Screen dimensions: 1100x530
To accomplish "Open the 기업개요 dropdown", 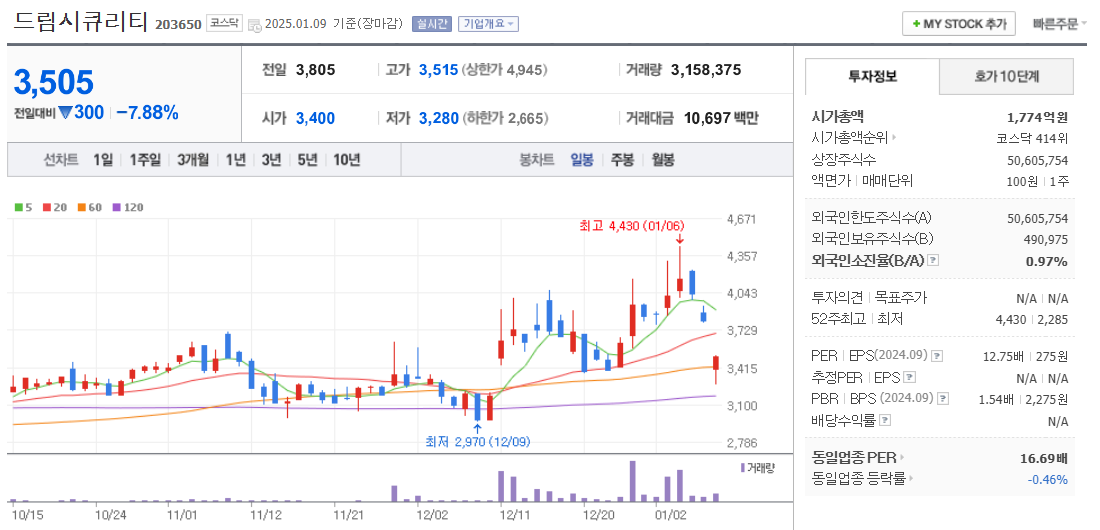I will coord(488,24).
